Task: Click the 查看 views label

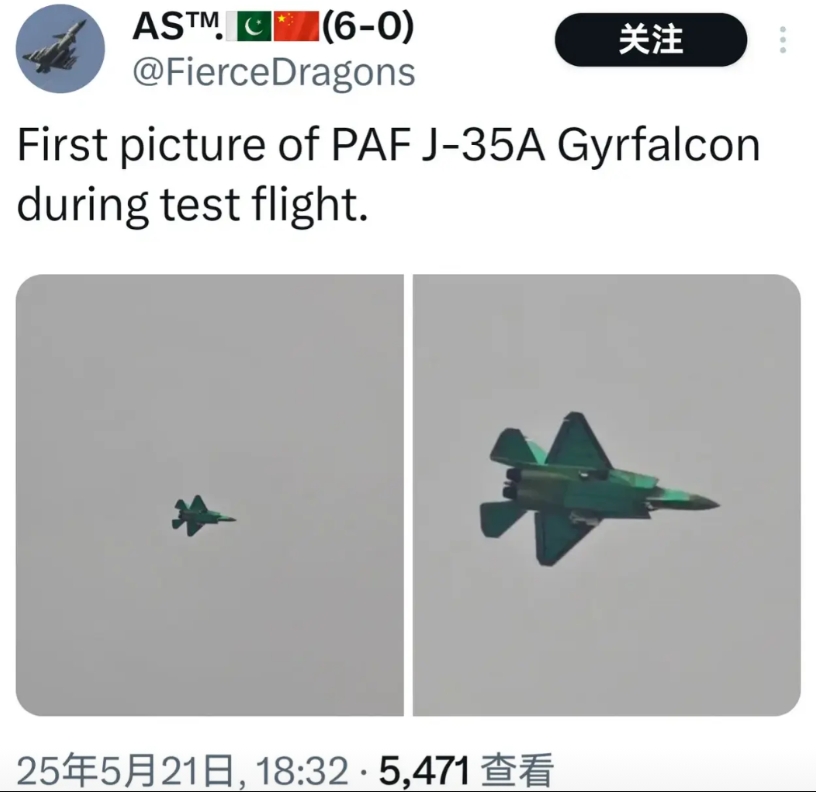Action: pyautogui.click(x=516, y=770)
